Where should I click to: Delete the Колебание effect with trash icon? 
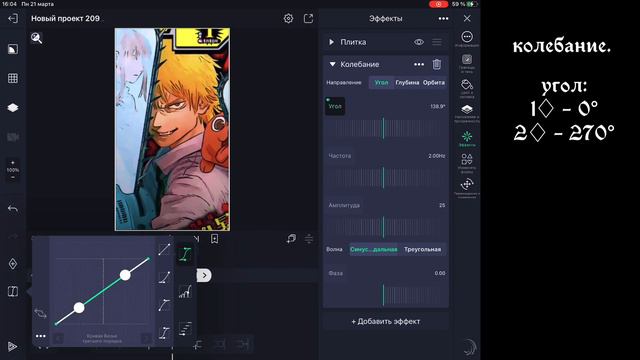pyautogui.click(x=436, y=64)
